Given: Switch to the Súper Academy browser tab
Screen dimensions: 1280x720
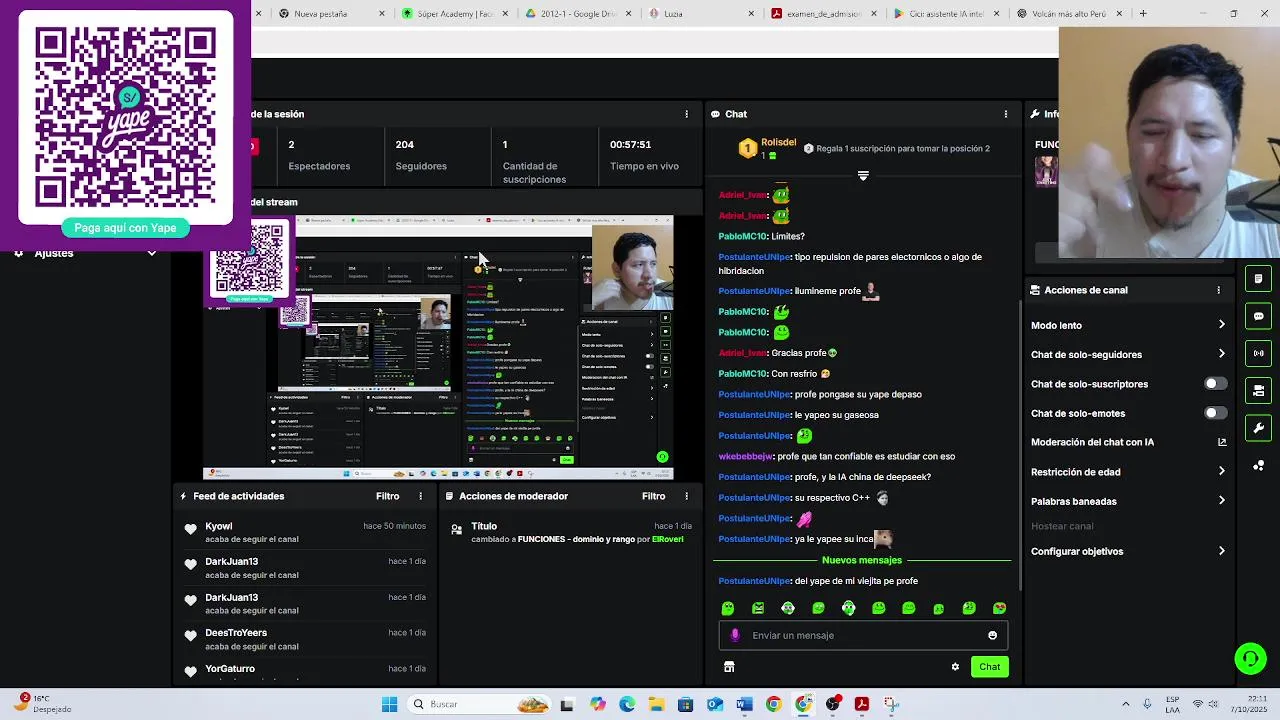Looking at the screenshot, I should point(456,14).
